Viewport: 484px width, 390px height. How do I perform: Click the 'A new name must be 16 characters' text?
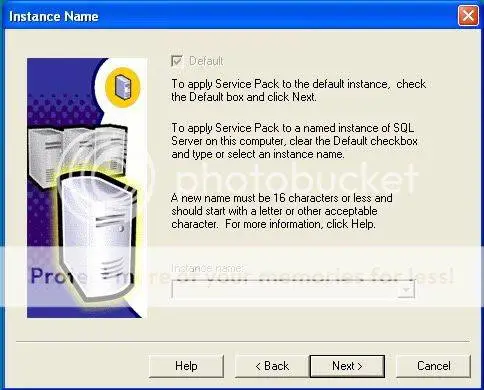coord(282,211)
